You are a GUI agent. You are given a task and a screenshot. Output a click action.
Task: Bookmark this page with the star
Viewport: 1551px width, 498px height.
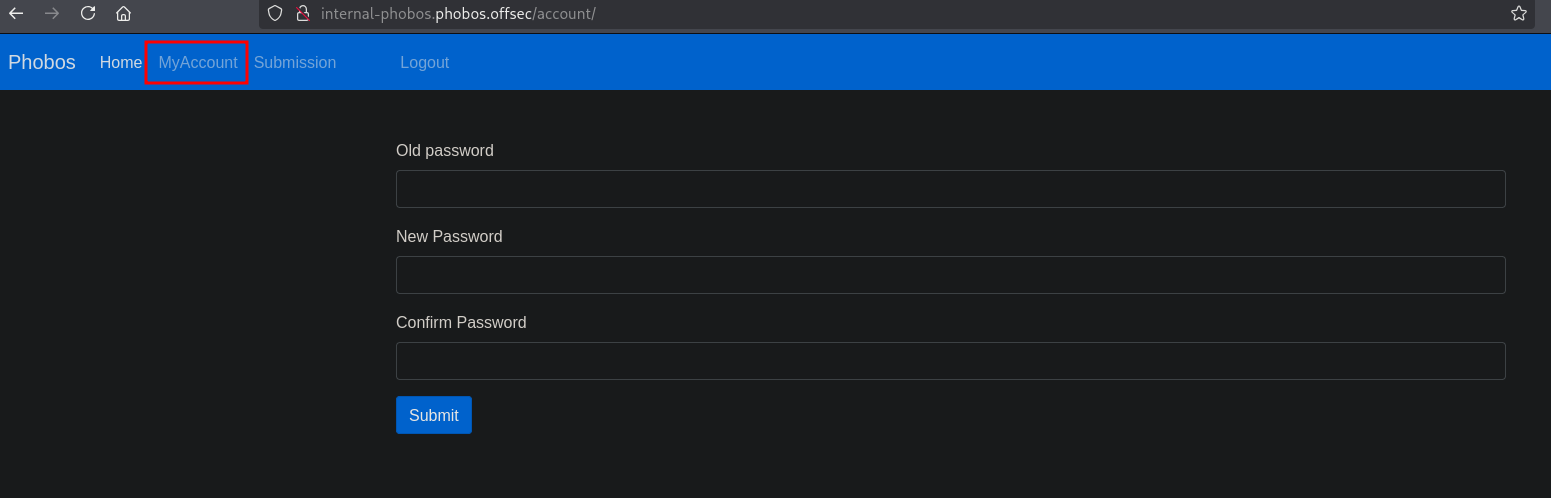click(1519, 14)
